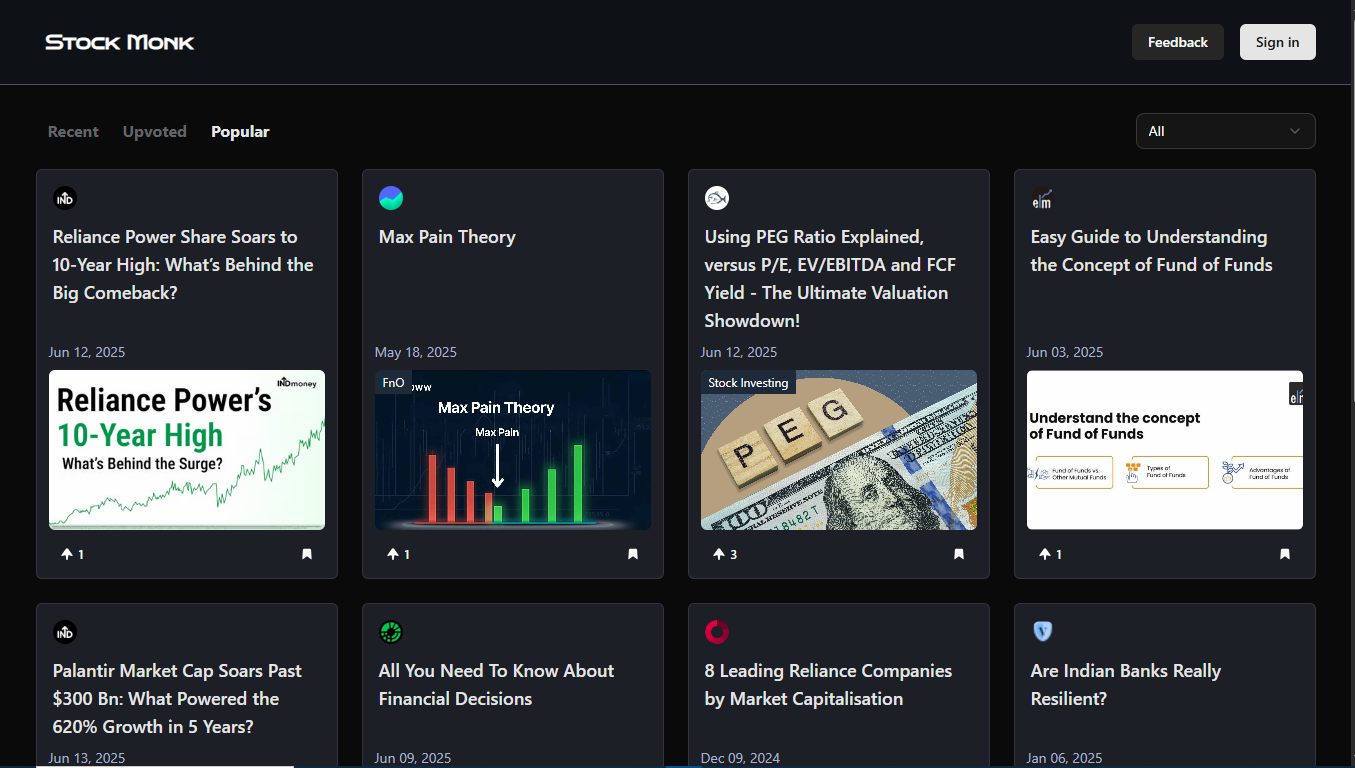Click the green source icon on Financial Decisions card
Viewport: 1355px width, 768px height.
tap(391, 632)
